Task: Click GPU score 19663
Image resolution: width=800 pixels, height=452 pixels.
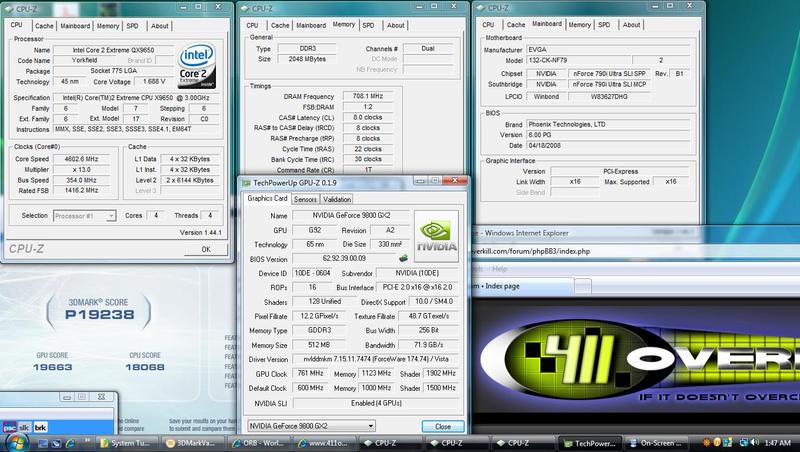Action: [53, 367]
